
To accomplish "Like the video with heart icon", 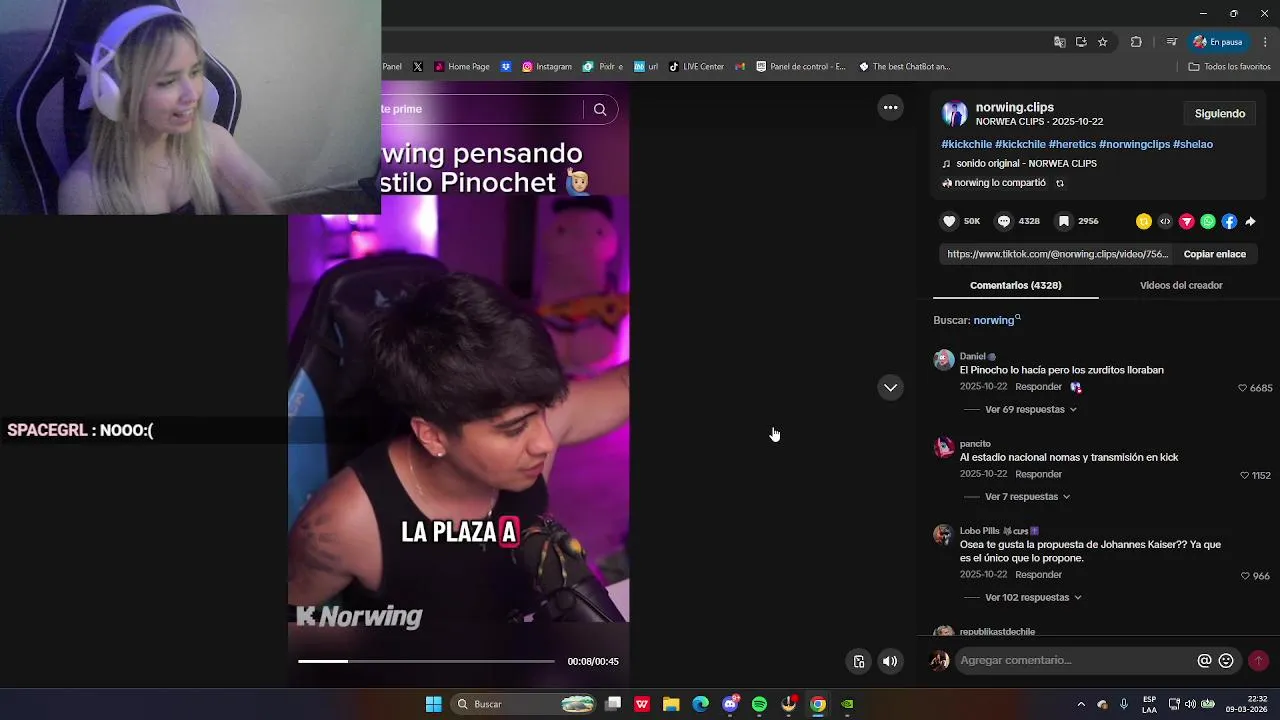I will (x=949, y=221).
